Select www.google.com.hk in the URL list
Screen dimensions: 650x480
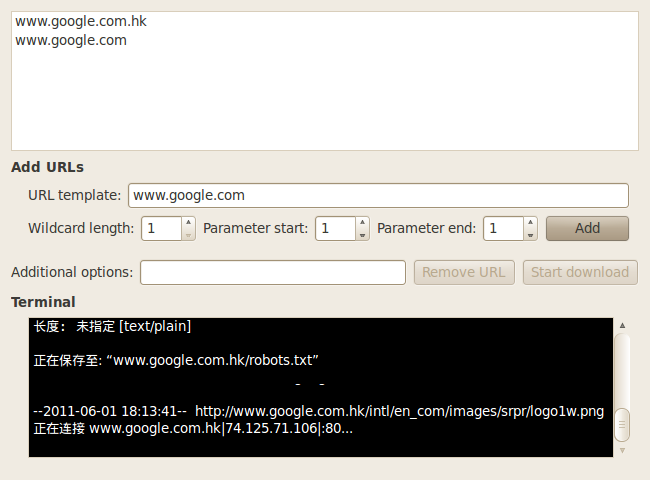[x=325, y=21]
